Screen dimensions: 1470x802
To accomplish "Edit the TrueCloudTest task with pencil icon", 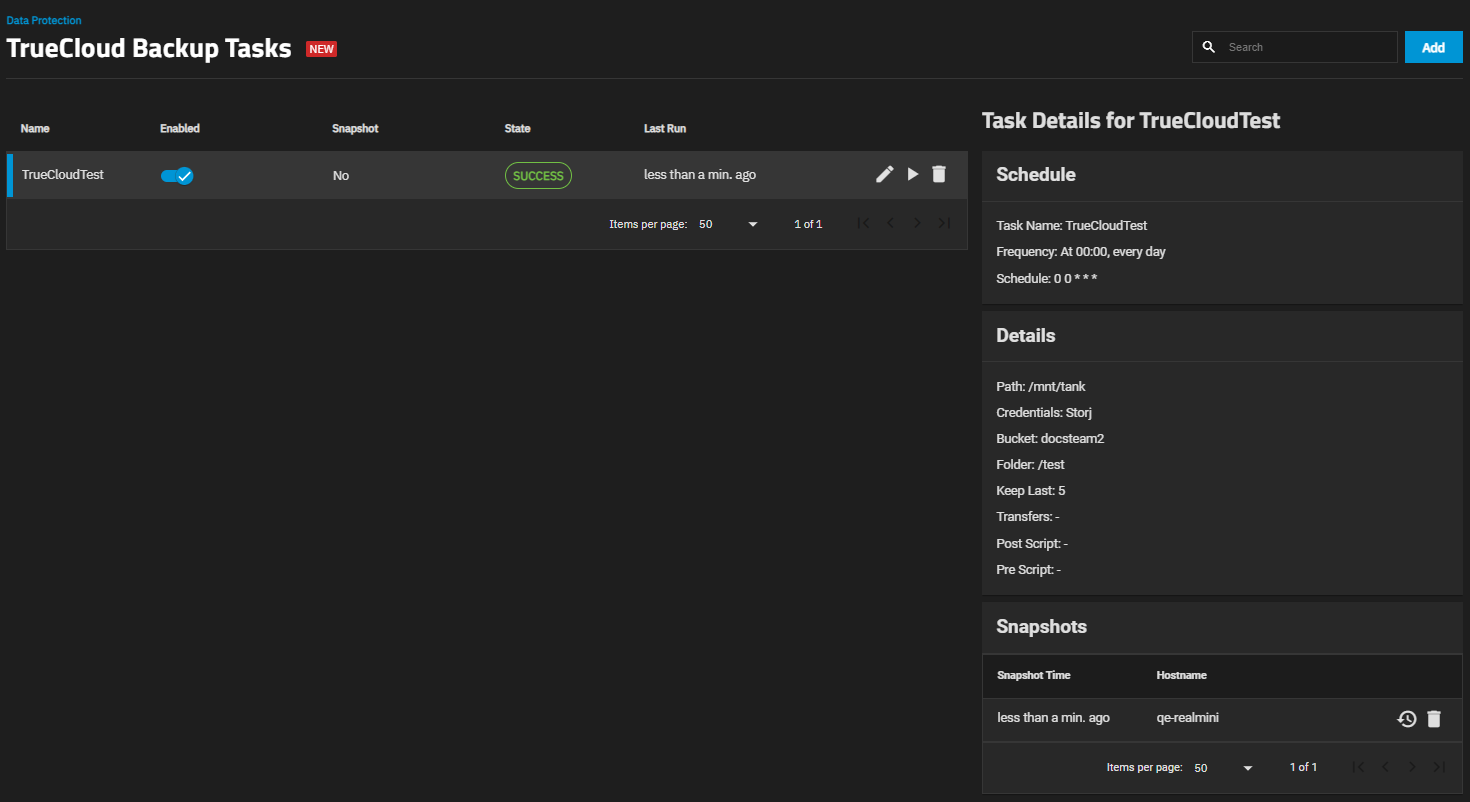I will pos(884,175).
